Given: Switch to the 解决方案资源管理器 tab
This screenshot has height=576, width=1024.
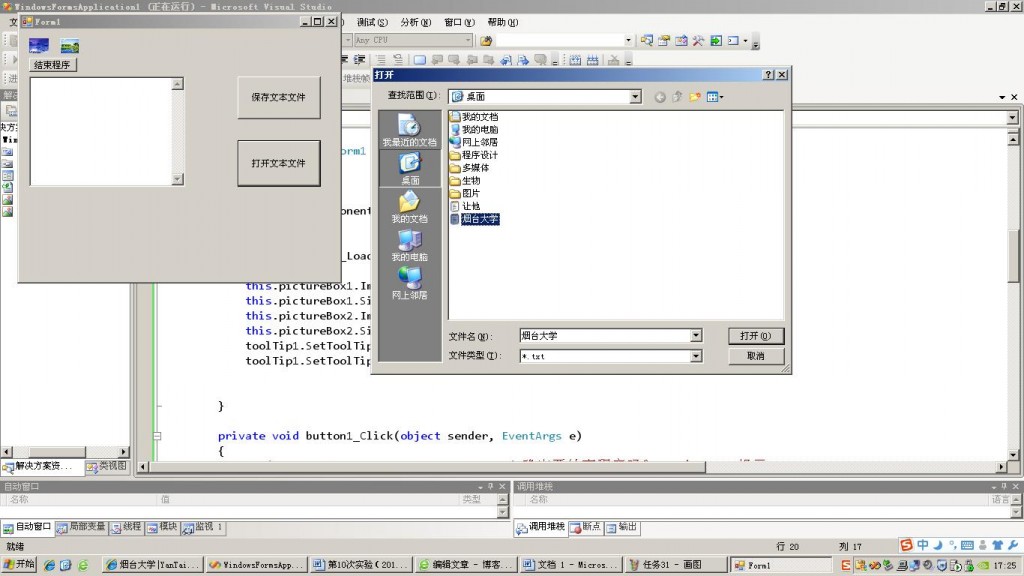Looking at the screenshot, I should (x=41, y=466).
